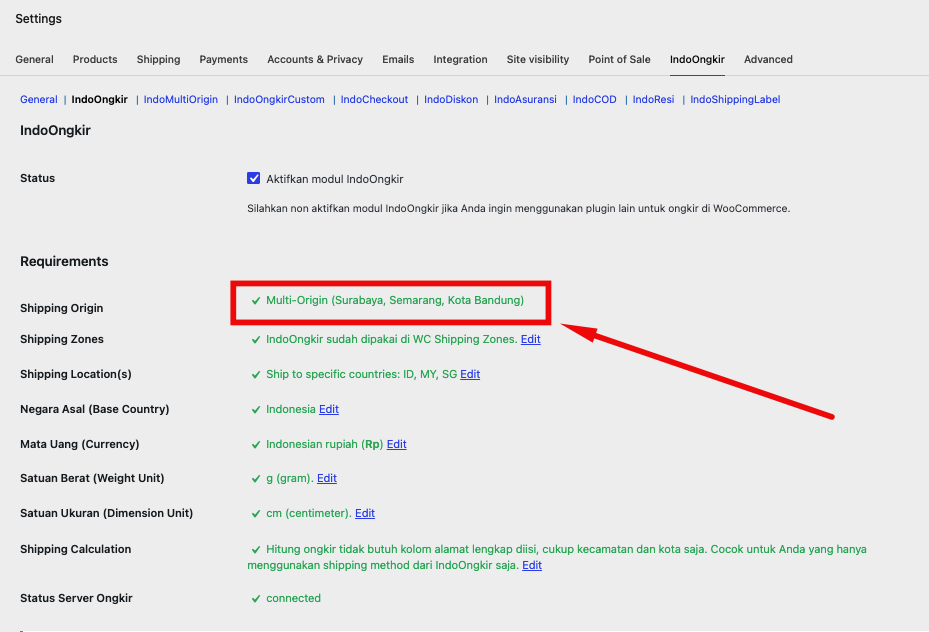Uncheck Aktifkan modul IndoOngkir checkbox
The width and height of the screenshot is (929, 632).
(x=254, y=178)
